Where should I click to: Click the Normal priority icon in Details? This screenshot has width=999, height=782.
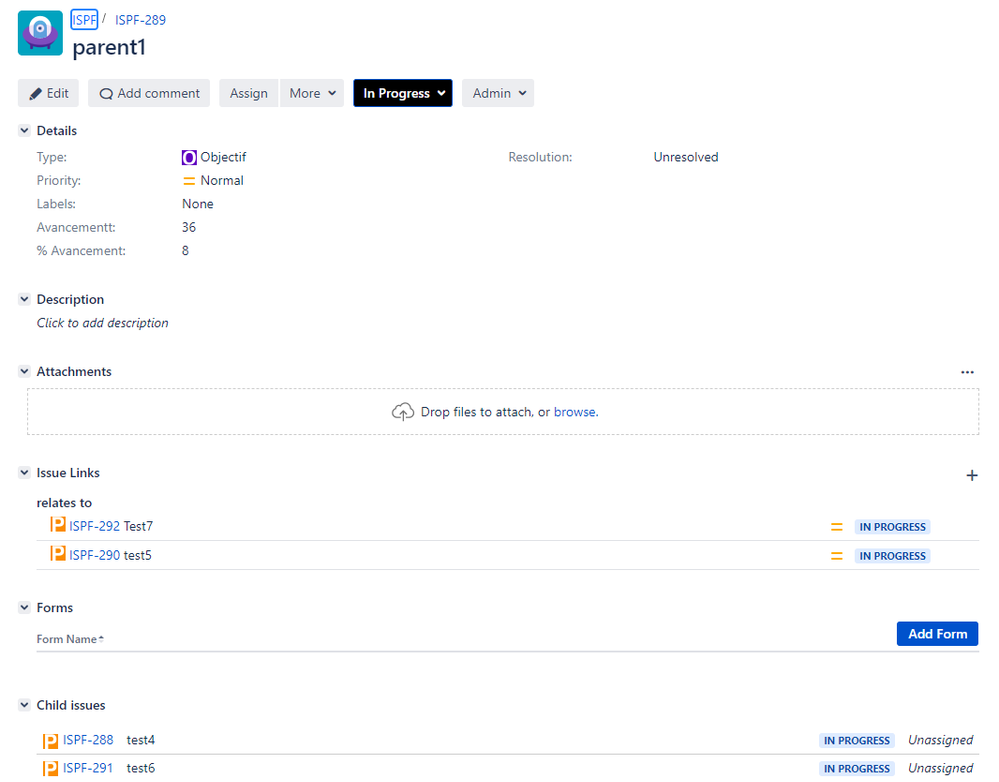click(x=189, y=181)
